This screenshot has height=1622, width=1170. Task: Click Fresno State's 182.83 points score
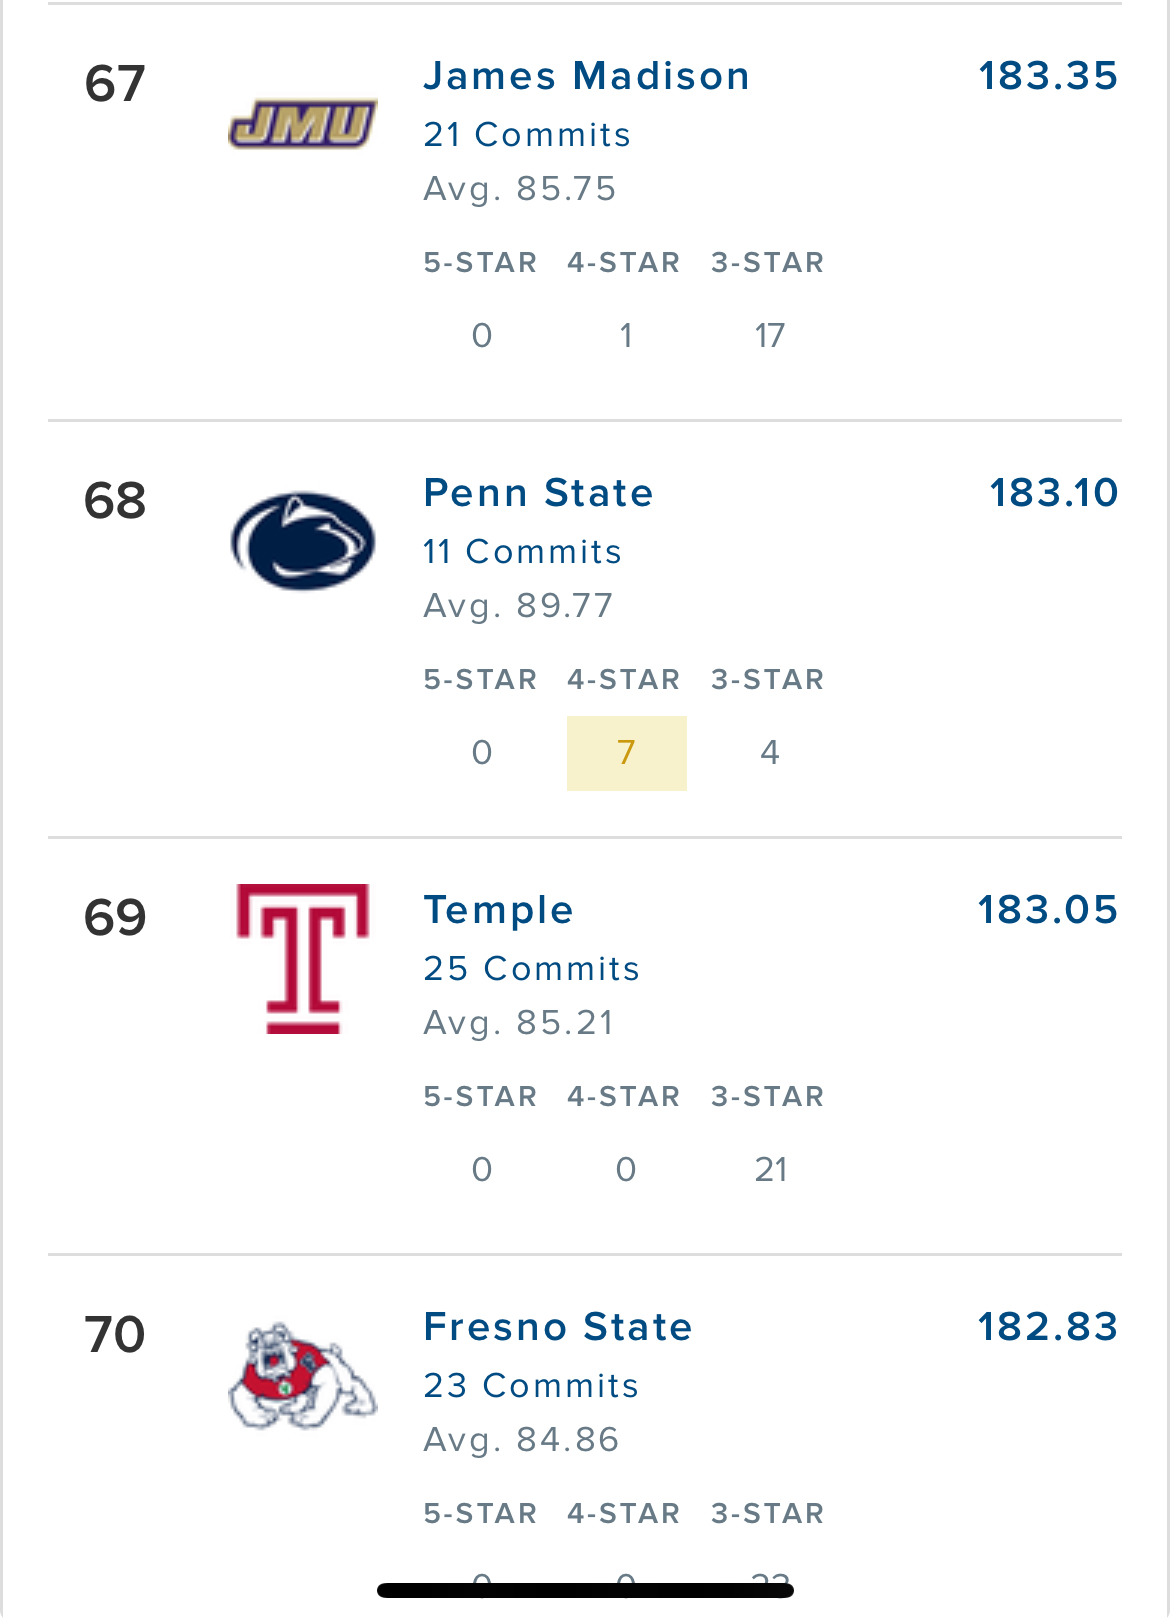pos(1047,1327)
